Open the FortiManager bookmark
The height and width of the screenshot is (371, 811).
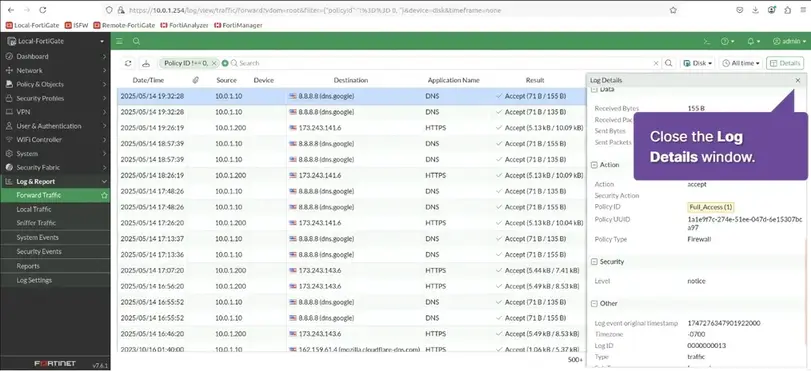[238, 25]
